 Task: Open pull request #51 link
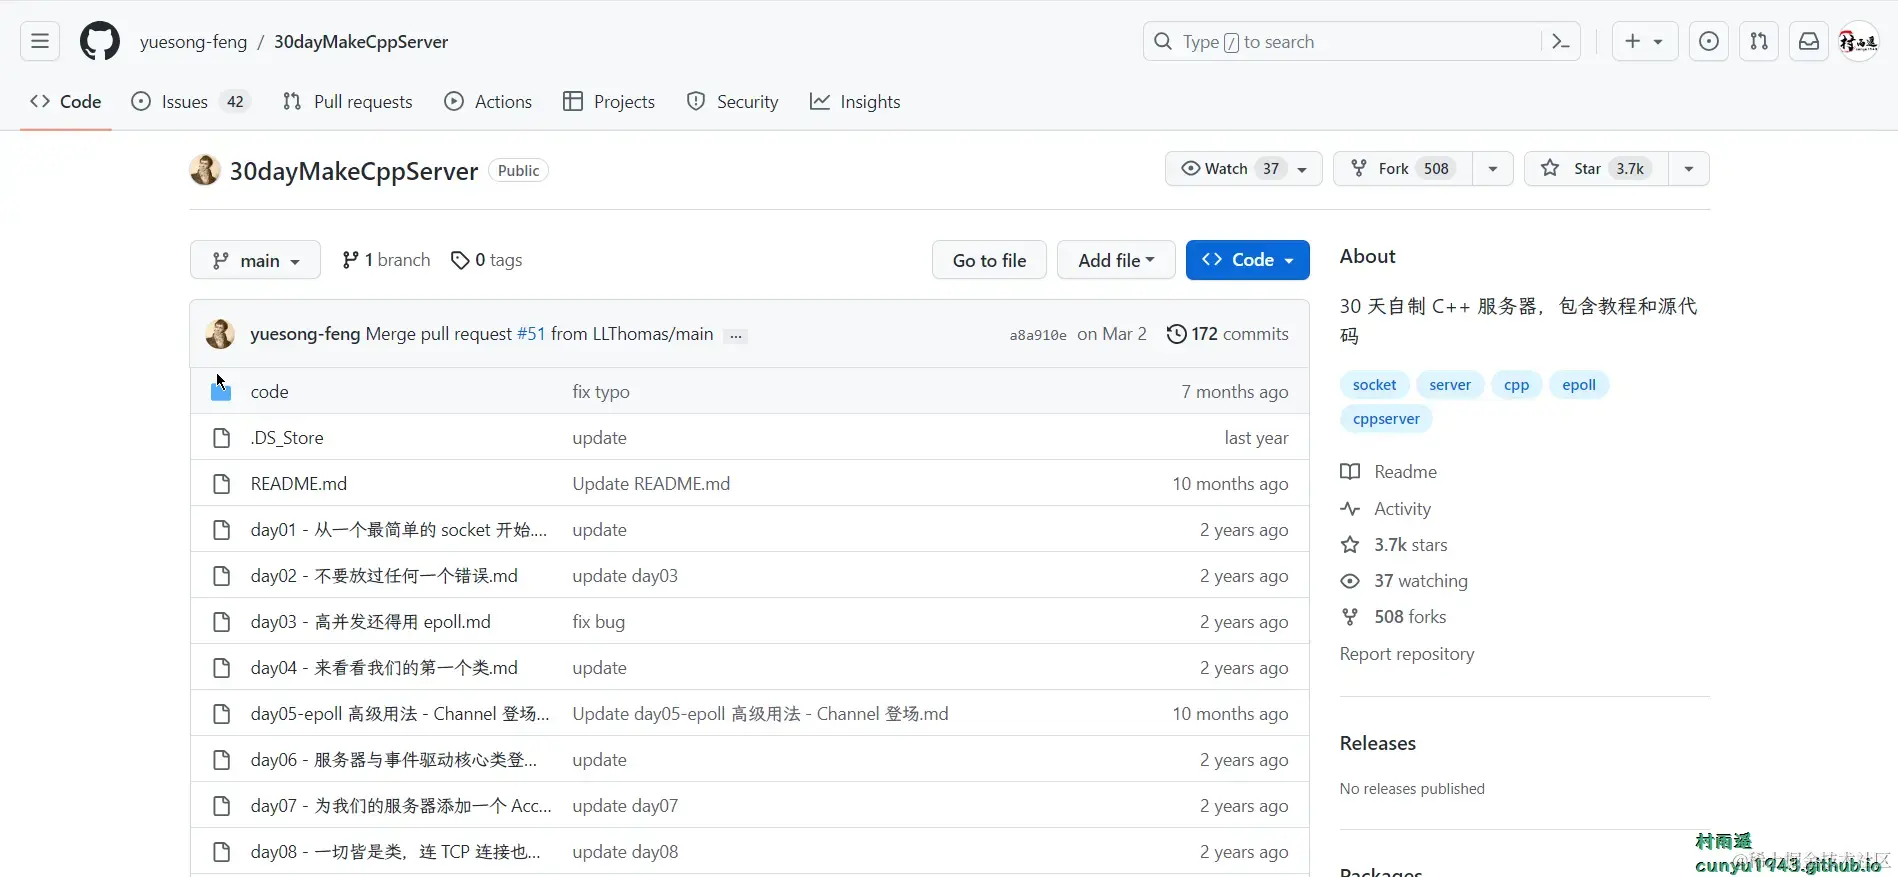tap(531, 334)
